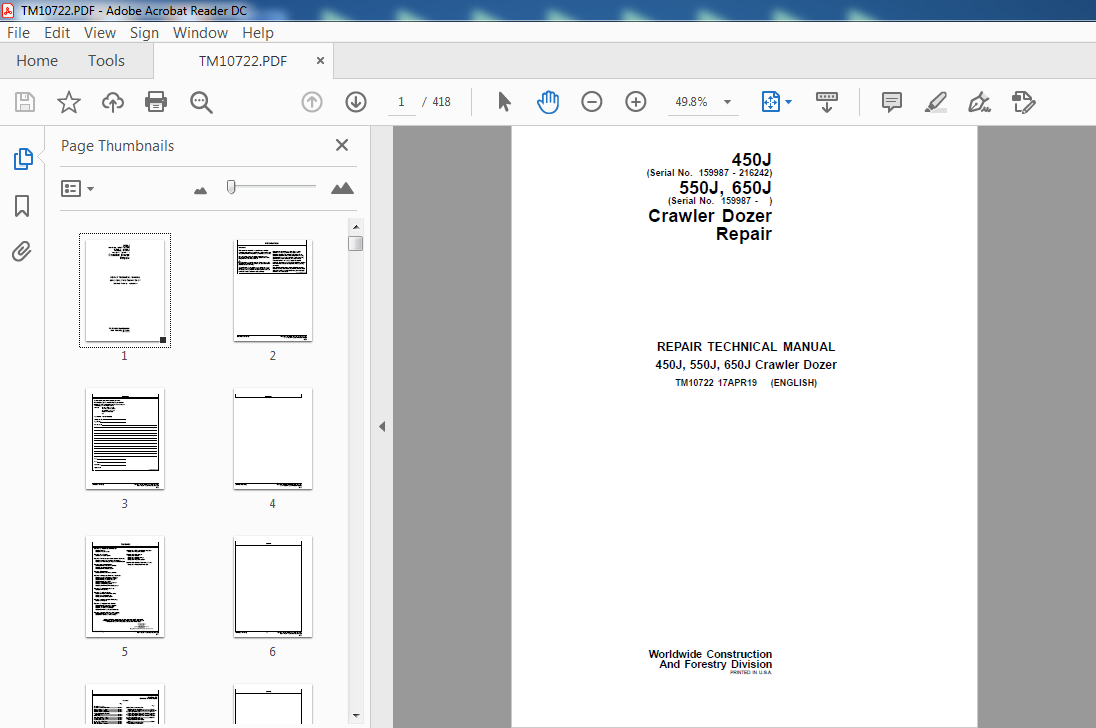Viewport: 1096px width, 728px height.
Task: Switch to the Tools tab
Action: point(106,61)
